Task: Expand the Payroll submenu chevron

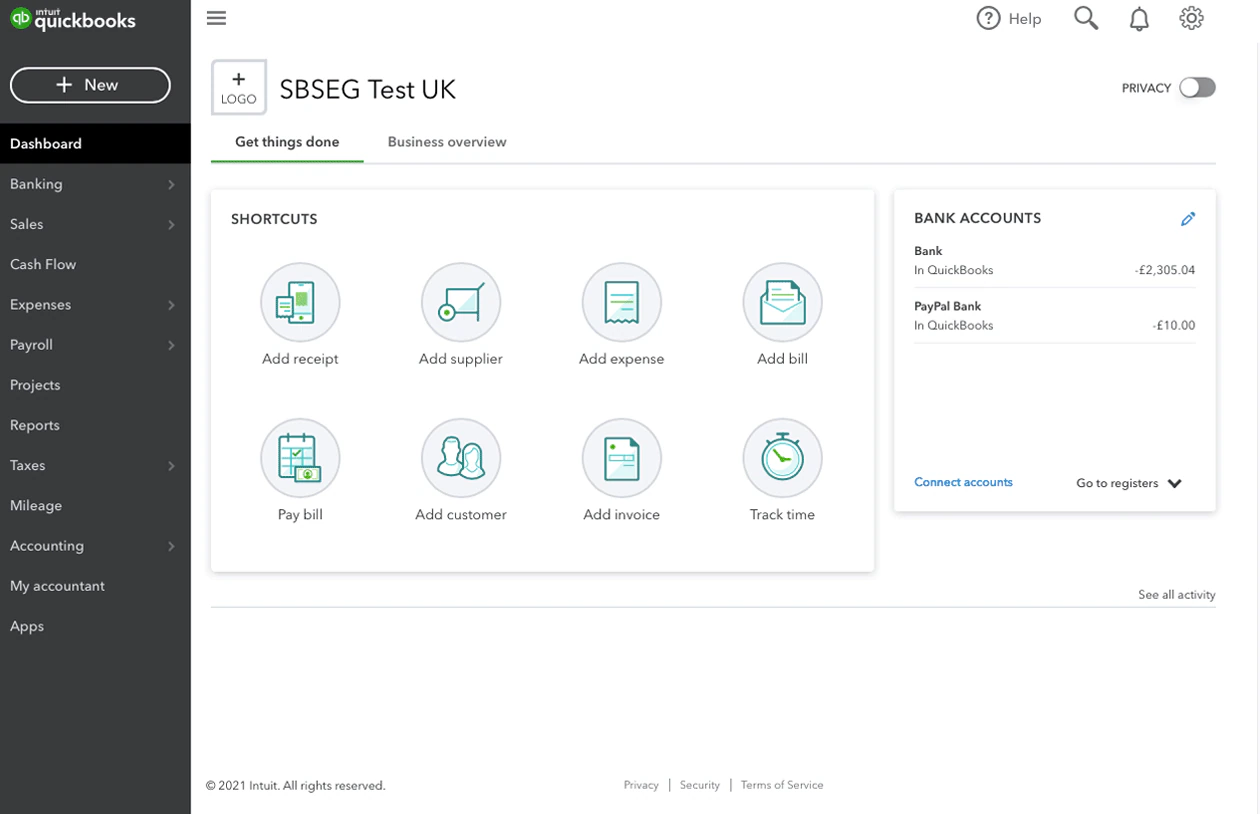Action: (x=171, y=345)
